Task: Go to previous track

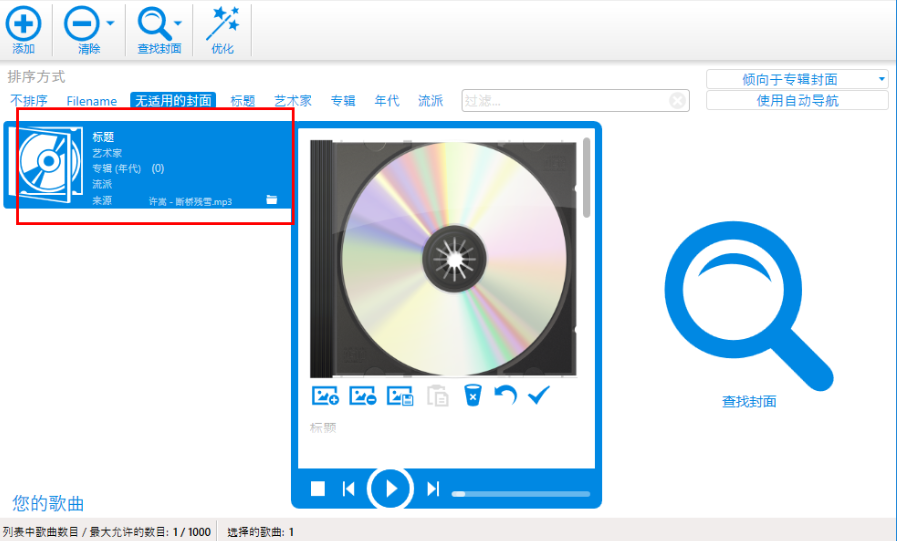Action: pos(349,489)
